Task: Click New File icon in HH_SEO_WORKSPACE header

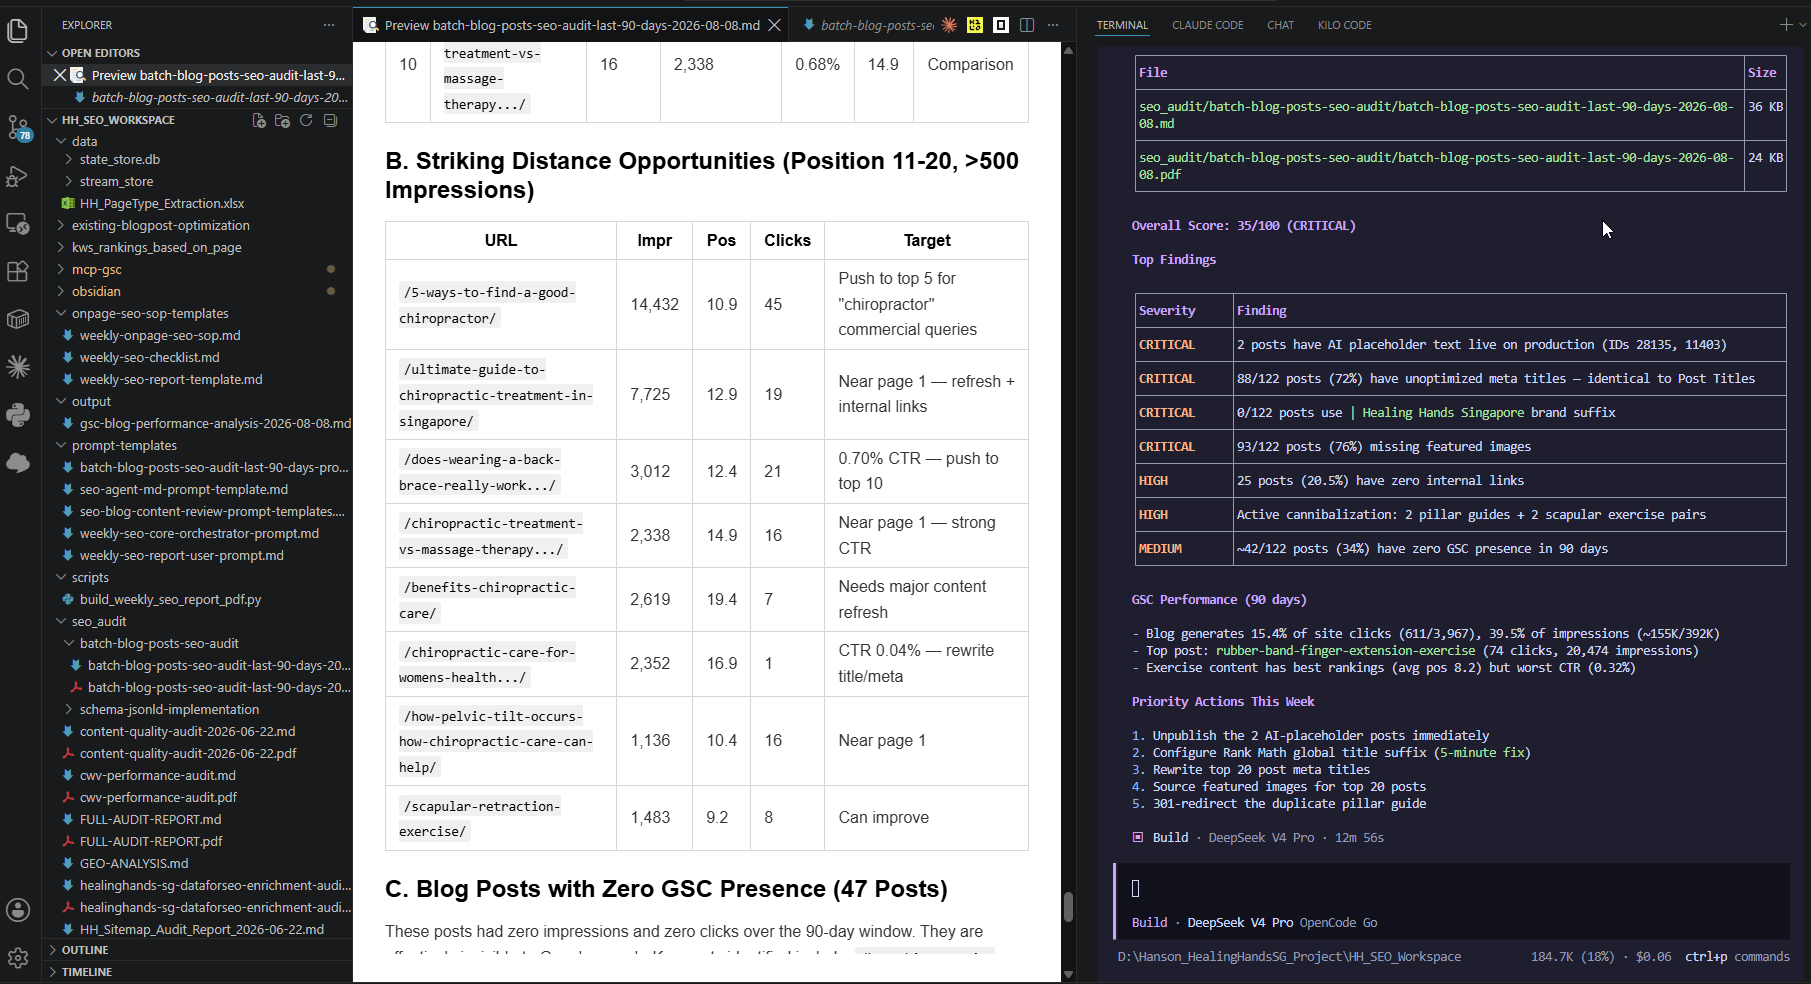Action: click(x=259, y=120)
